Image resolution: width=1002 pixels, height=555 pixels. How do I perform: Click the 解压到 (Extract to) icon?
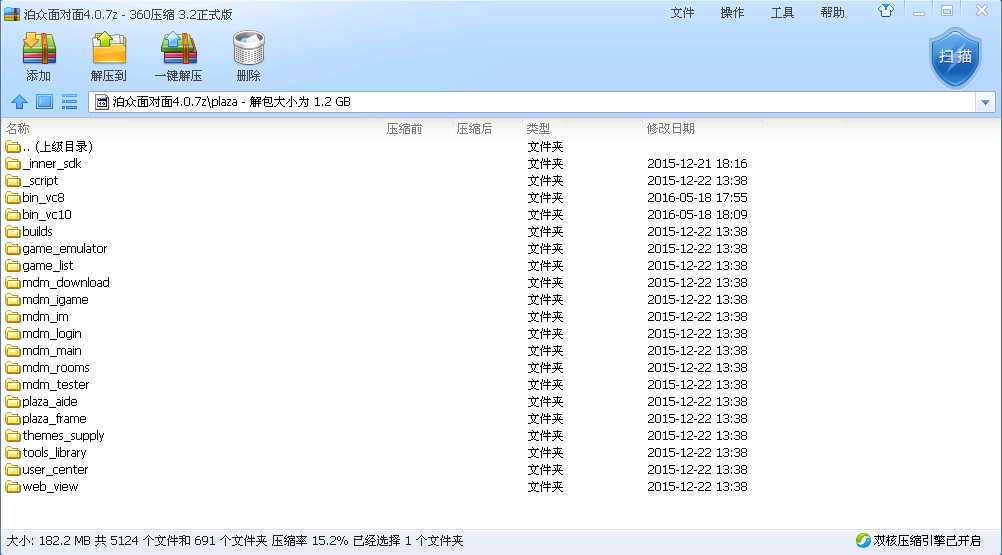109,49
